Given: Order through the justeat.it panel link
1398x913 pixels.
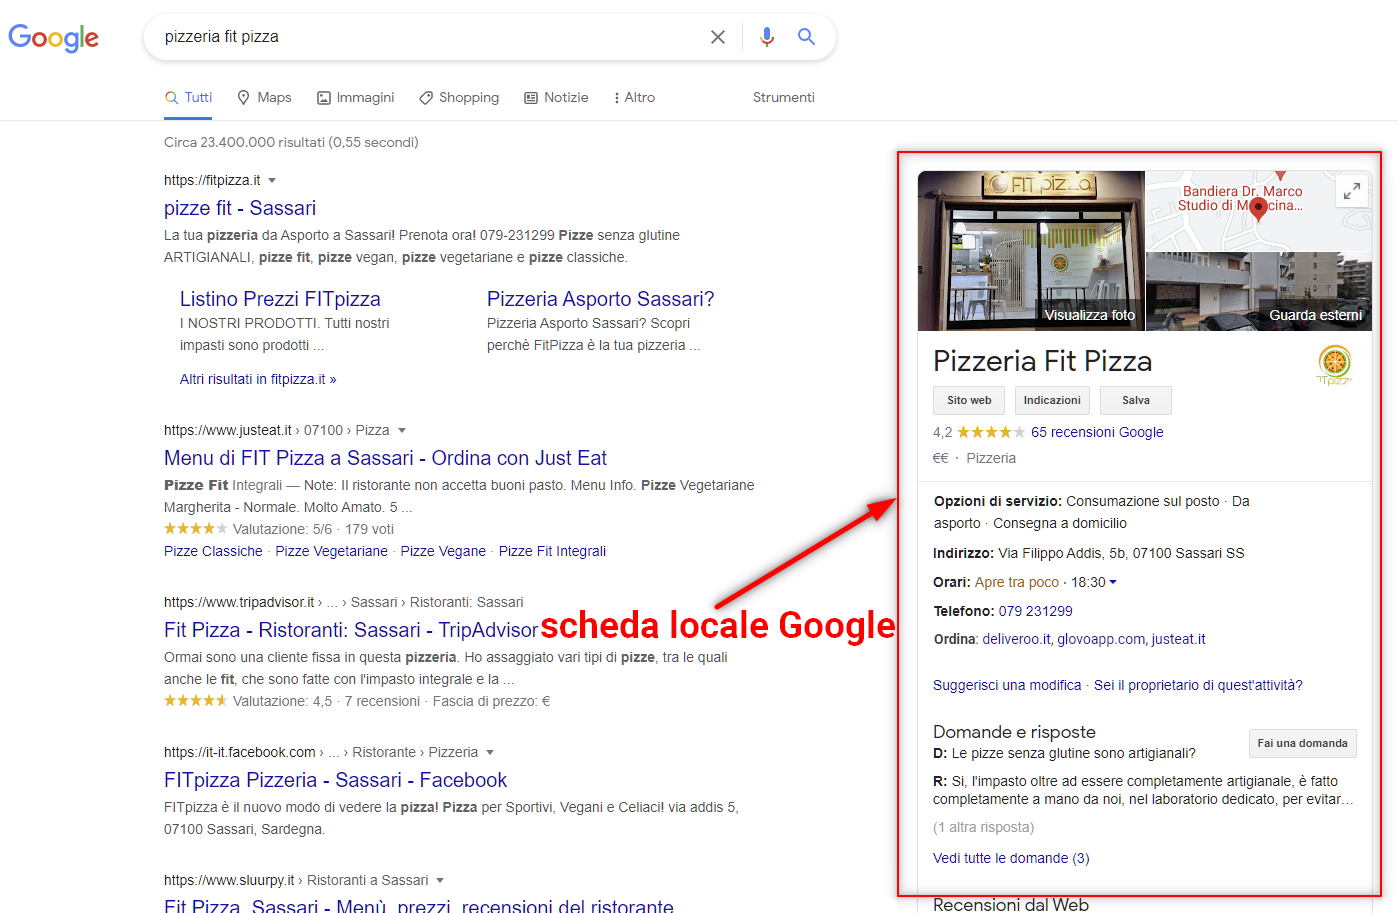Looking at the screenshot, I should (1178, 639).
